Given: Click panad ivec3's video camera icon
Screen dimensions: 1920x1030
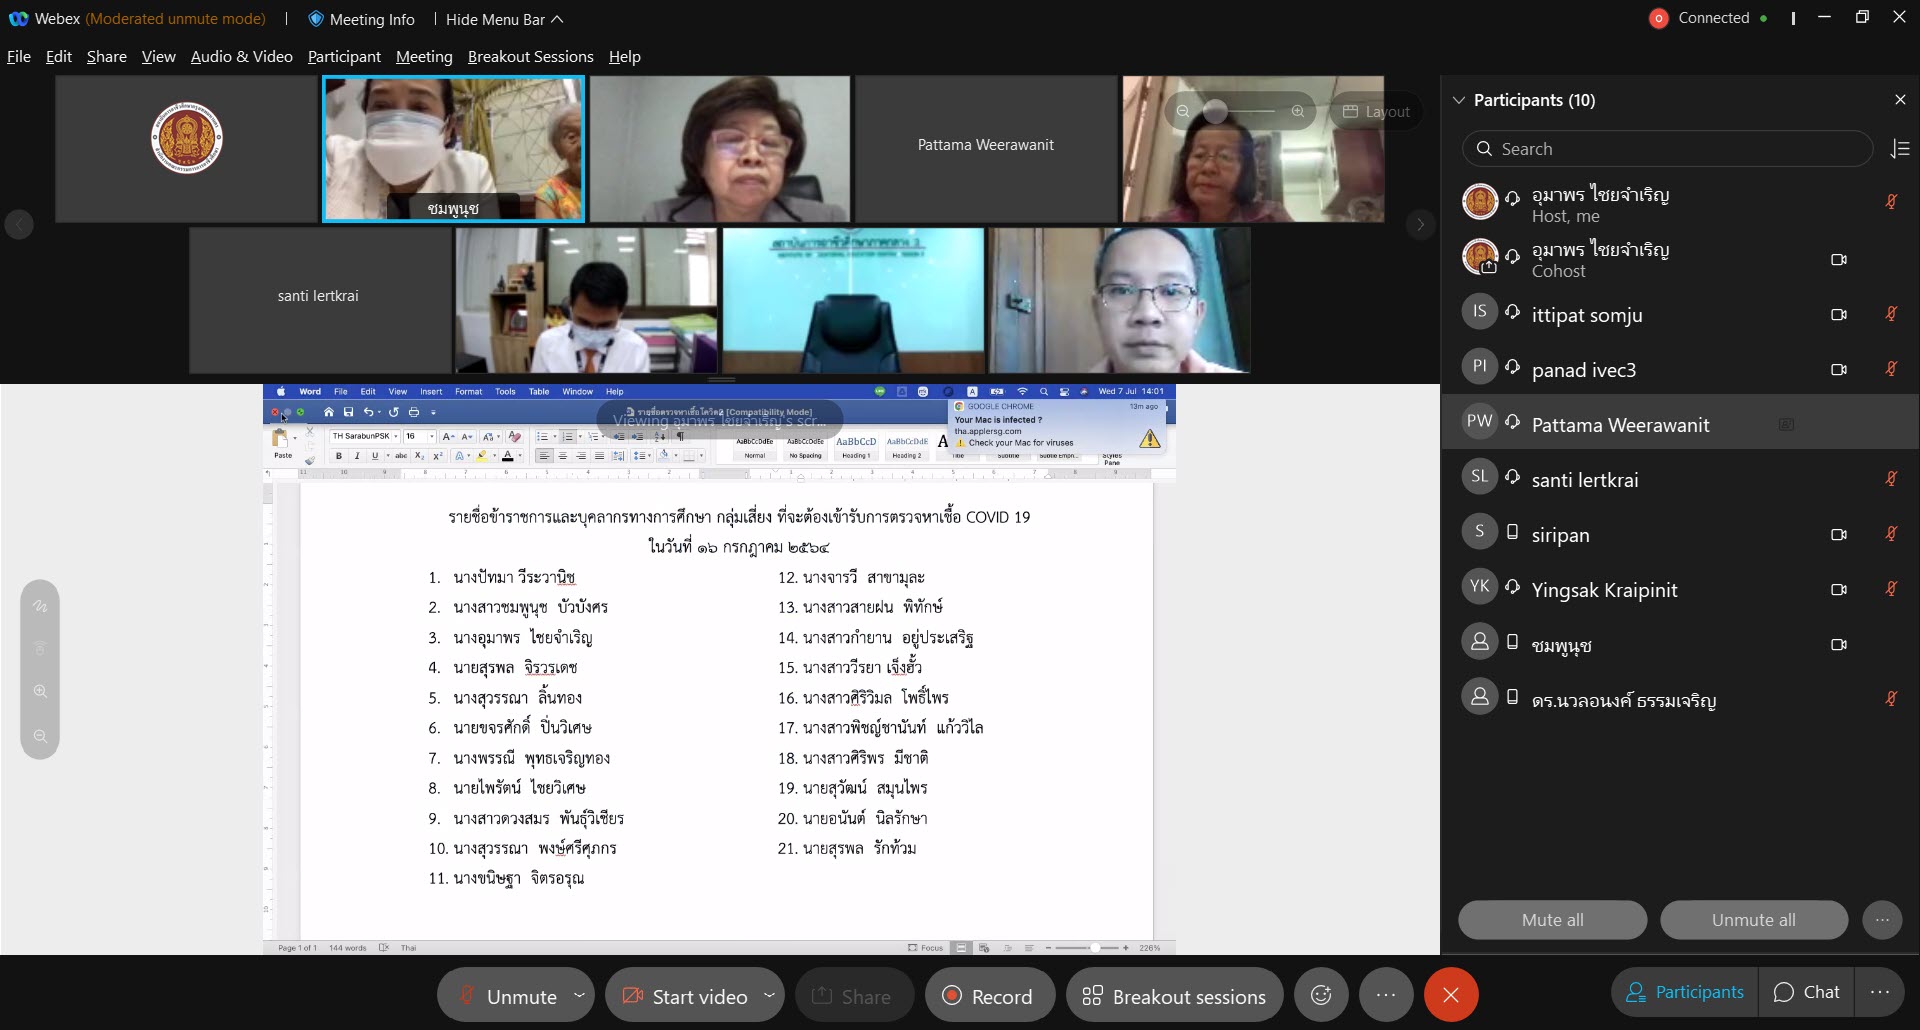Looking at the screenshot, I should (x=1838, y=370).
